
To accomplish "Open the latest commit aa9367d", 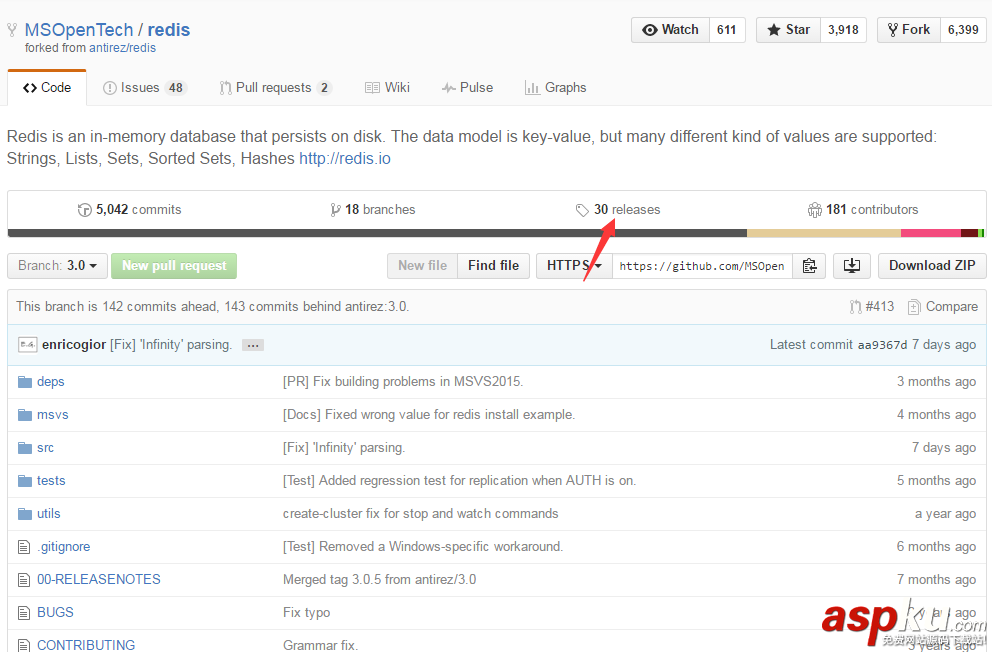I will [882, 345].
